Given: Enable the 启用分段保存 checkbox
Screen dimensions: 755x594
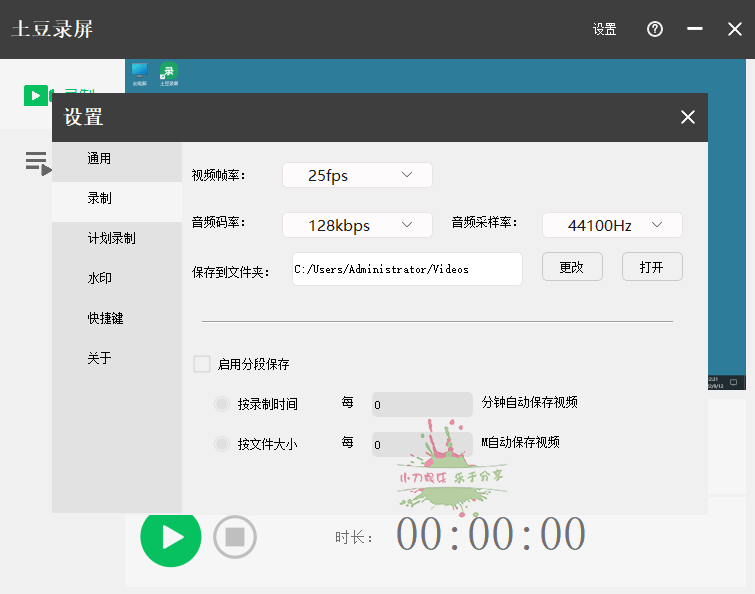Looking at the screenshot, I should (202, 364).
